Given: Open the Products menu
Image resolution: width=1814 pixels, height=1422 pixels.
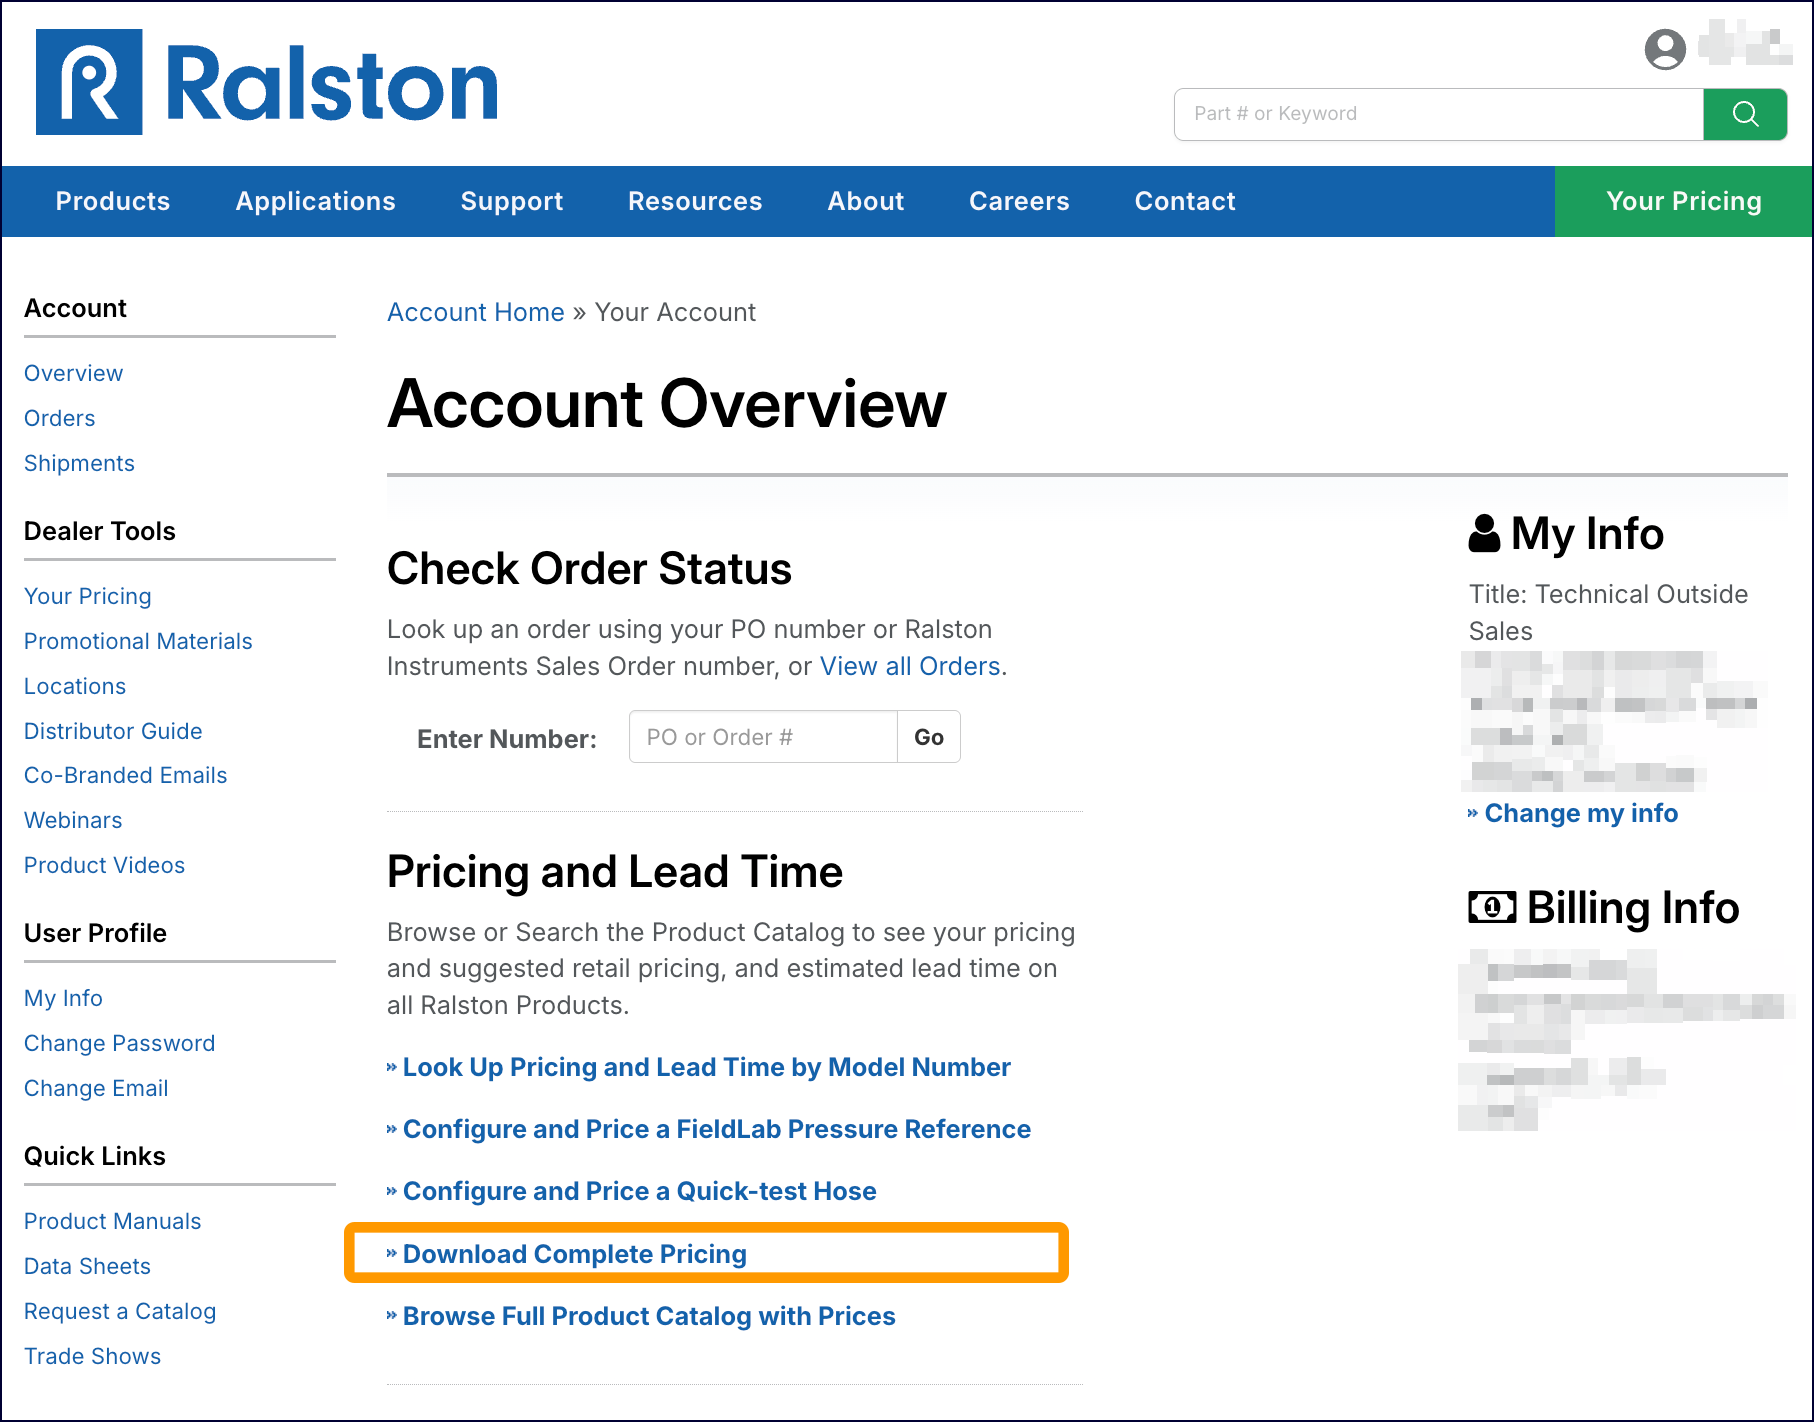Looking at the screenshot, I should (113, 201).
